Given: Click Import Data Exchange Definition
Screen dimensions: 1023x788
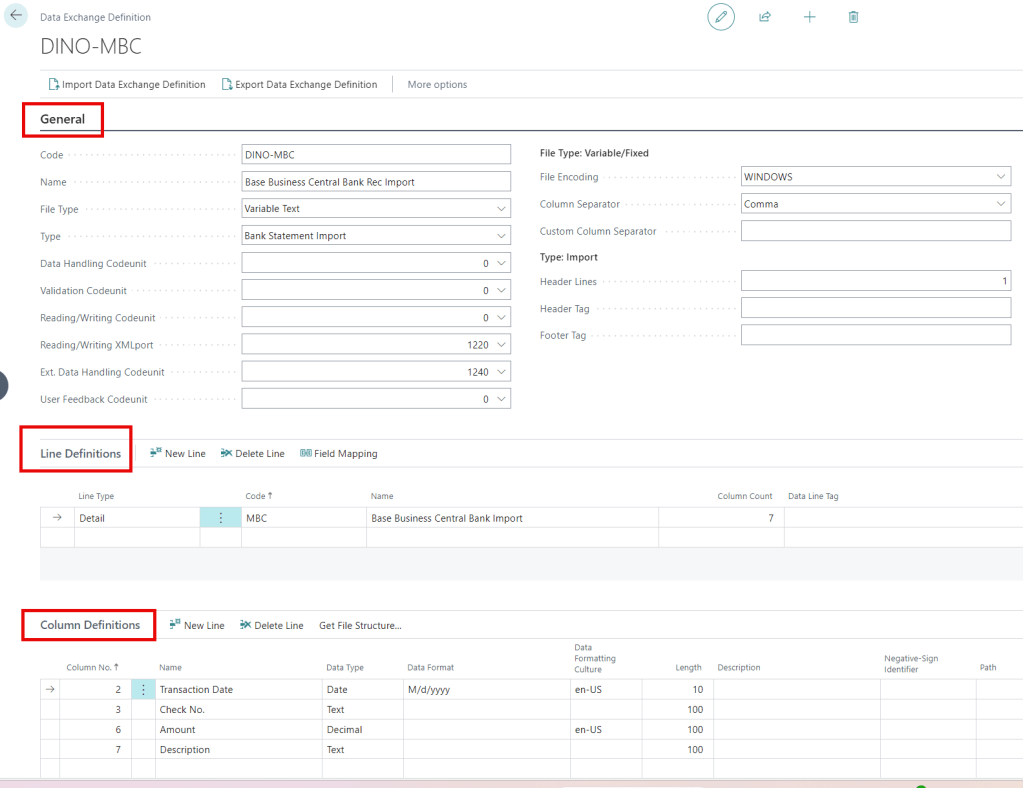Looking at the screenshot, I should 127,84.
